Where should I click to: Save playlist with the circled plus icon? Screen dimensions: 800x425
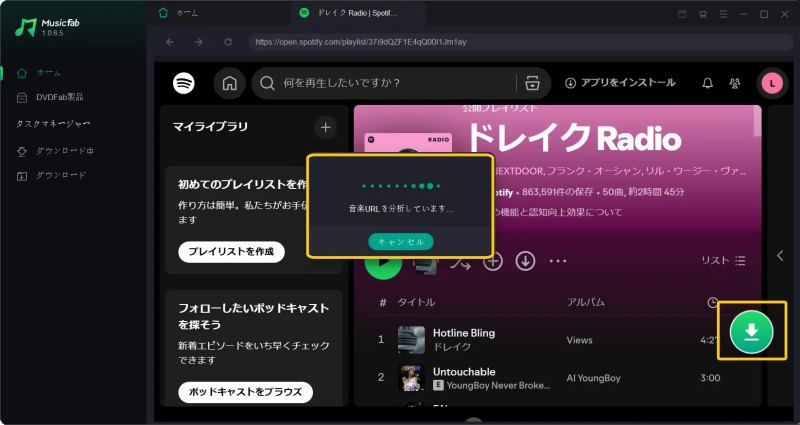(493, 261)
